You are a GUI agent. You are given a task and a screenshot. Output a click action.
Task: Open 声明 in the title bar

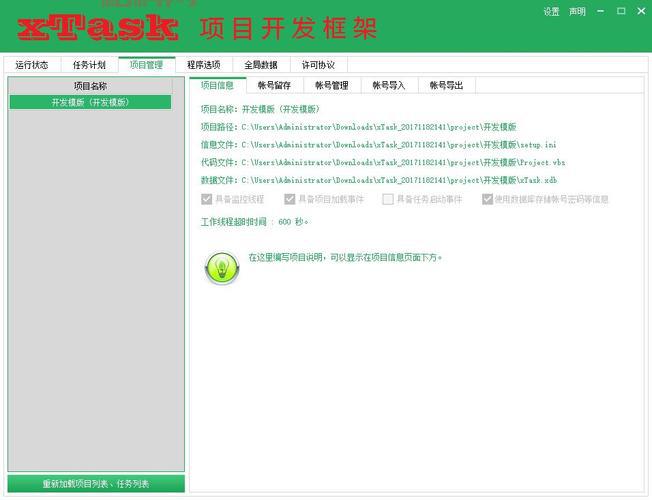[x=577, y=12]
